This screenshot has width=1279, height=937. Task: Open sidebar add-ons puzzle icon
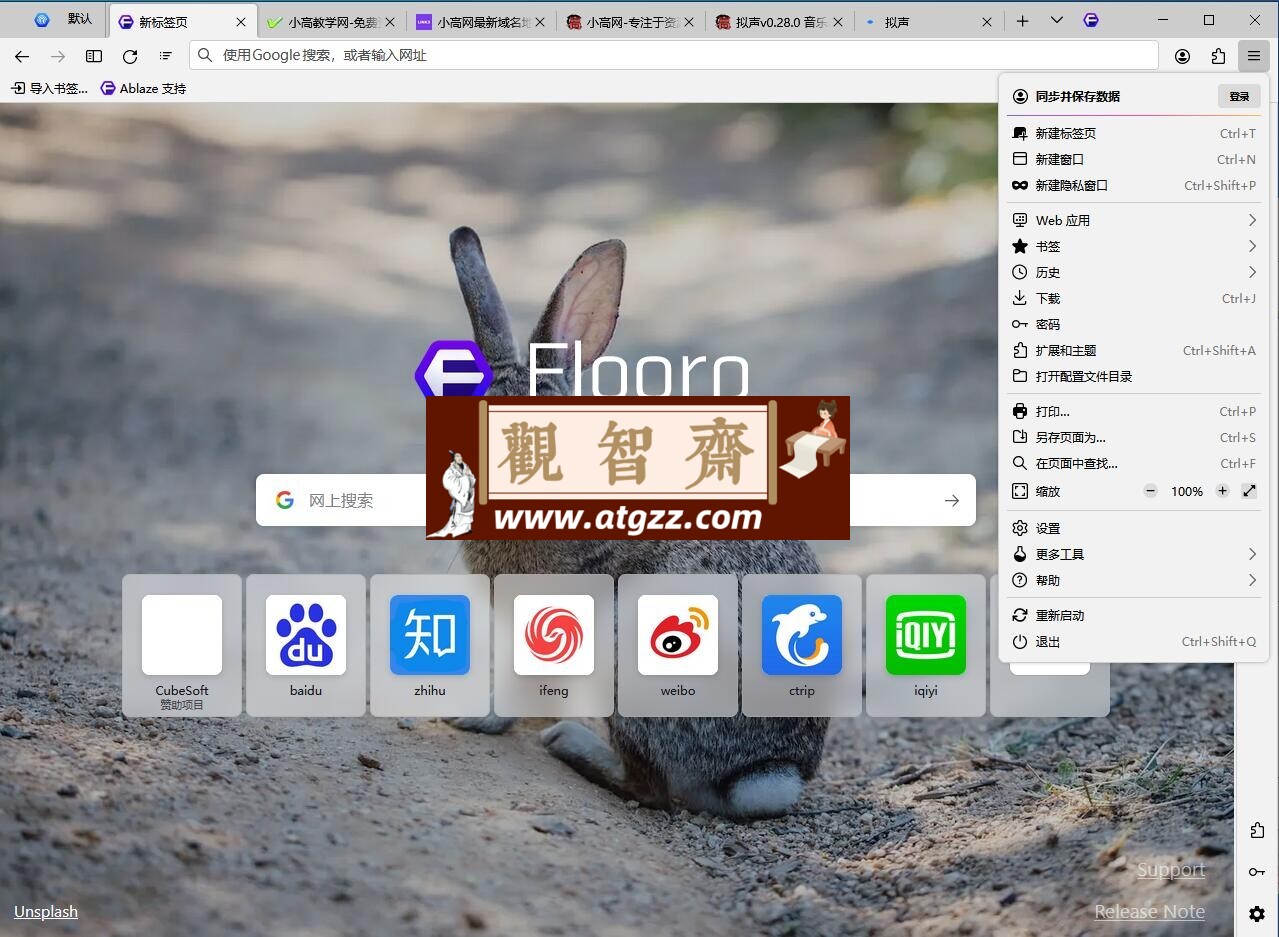pyautogui.click(x=1257, y=830)
